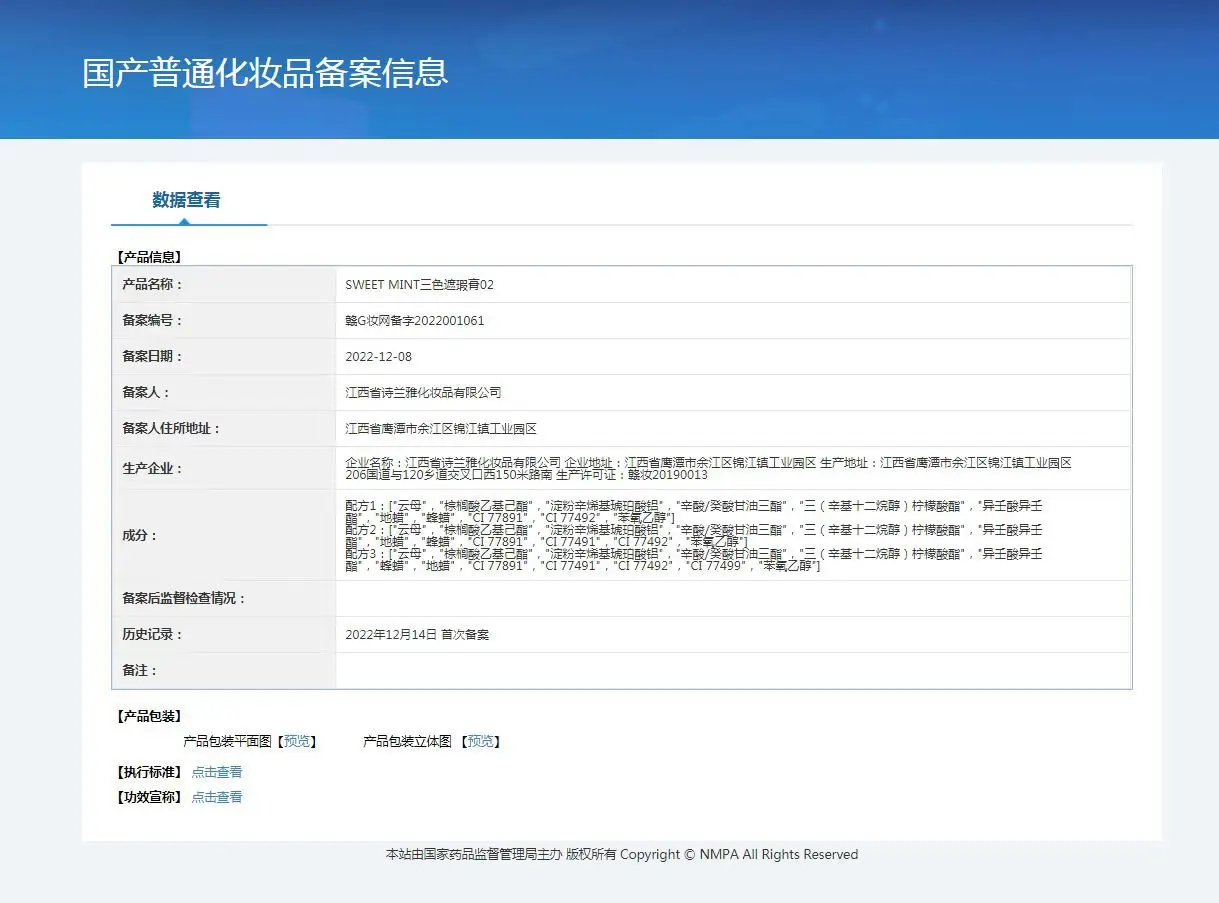Click the empty 备案后监督检查情况 cell
Image resolution: width=1219 pixels, height=903 pixels.
tap(733, 599)
